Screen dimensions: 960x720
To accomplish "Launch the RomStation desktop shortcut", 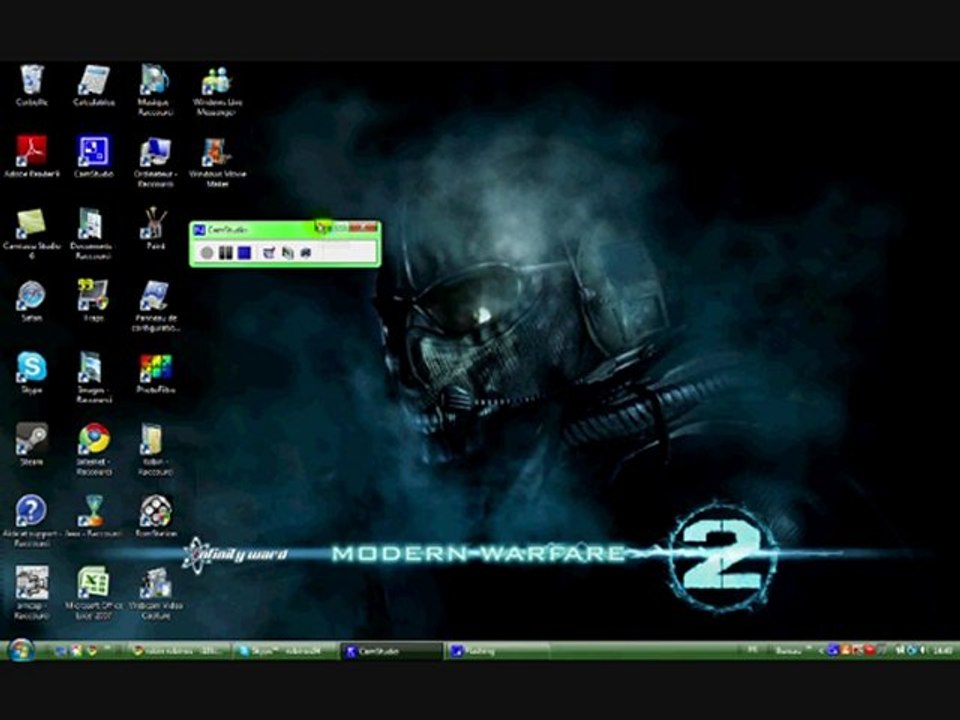I will pos(155,516).
